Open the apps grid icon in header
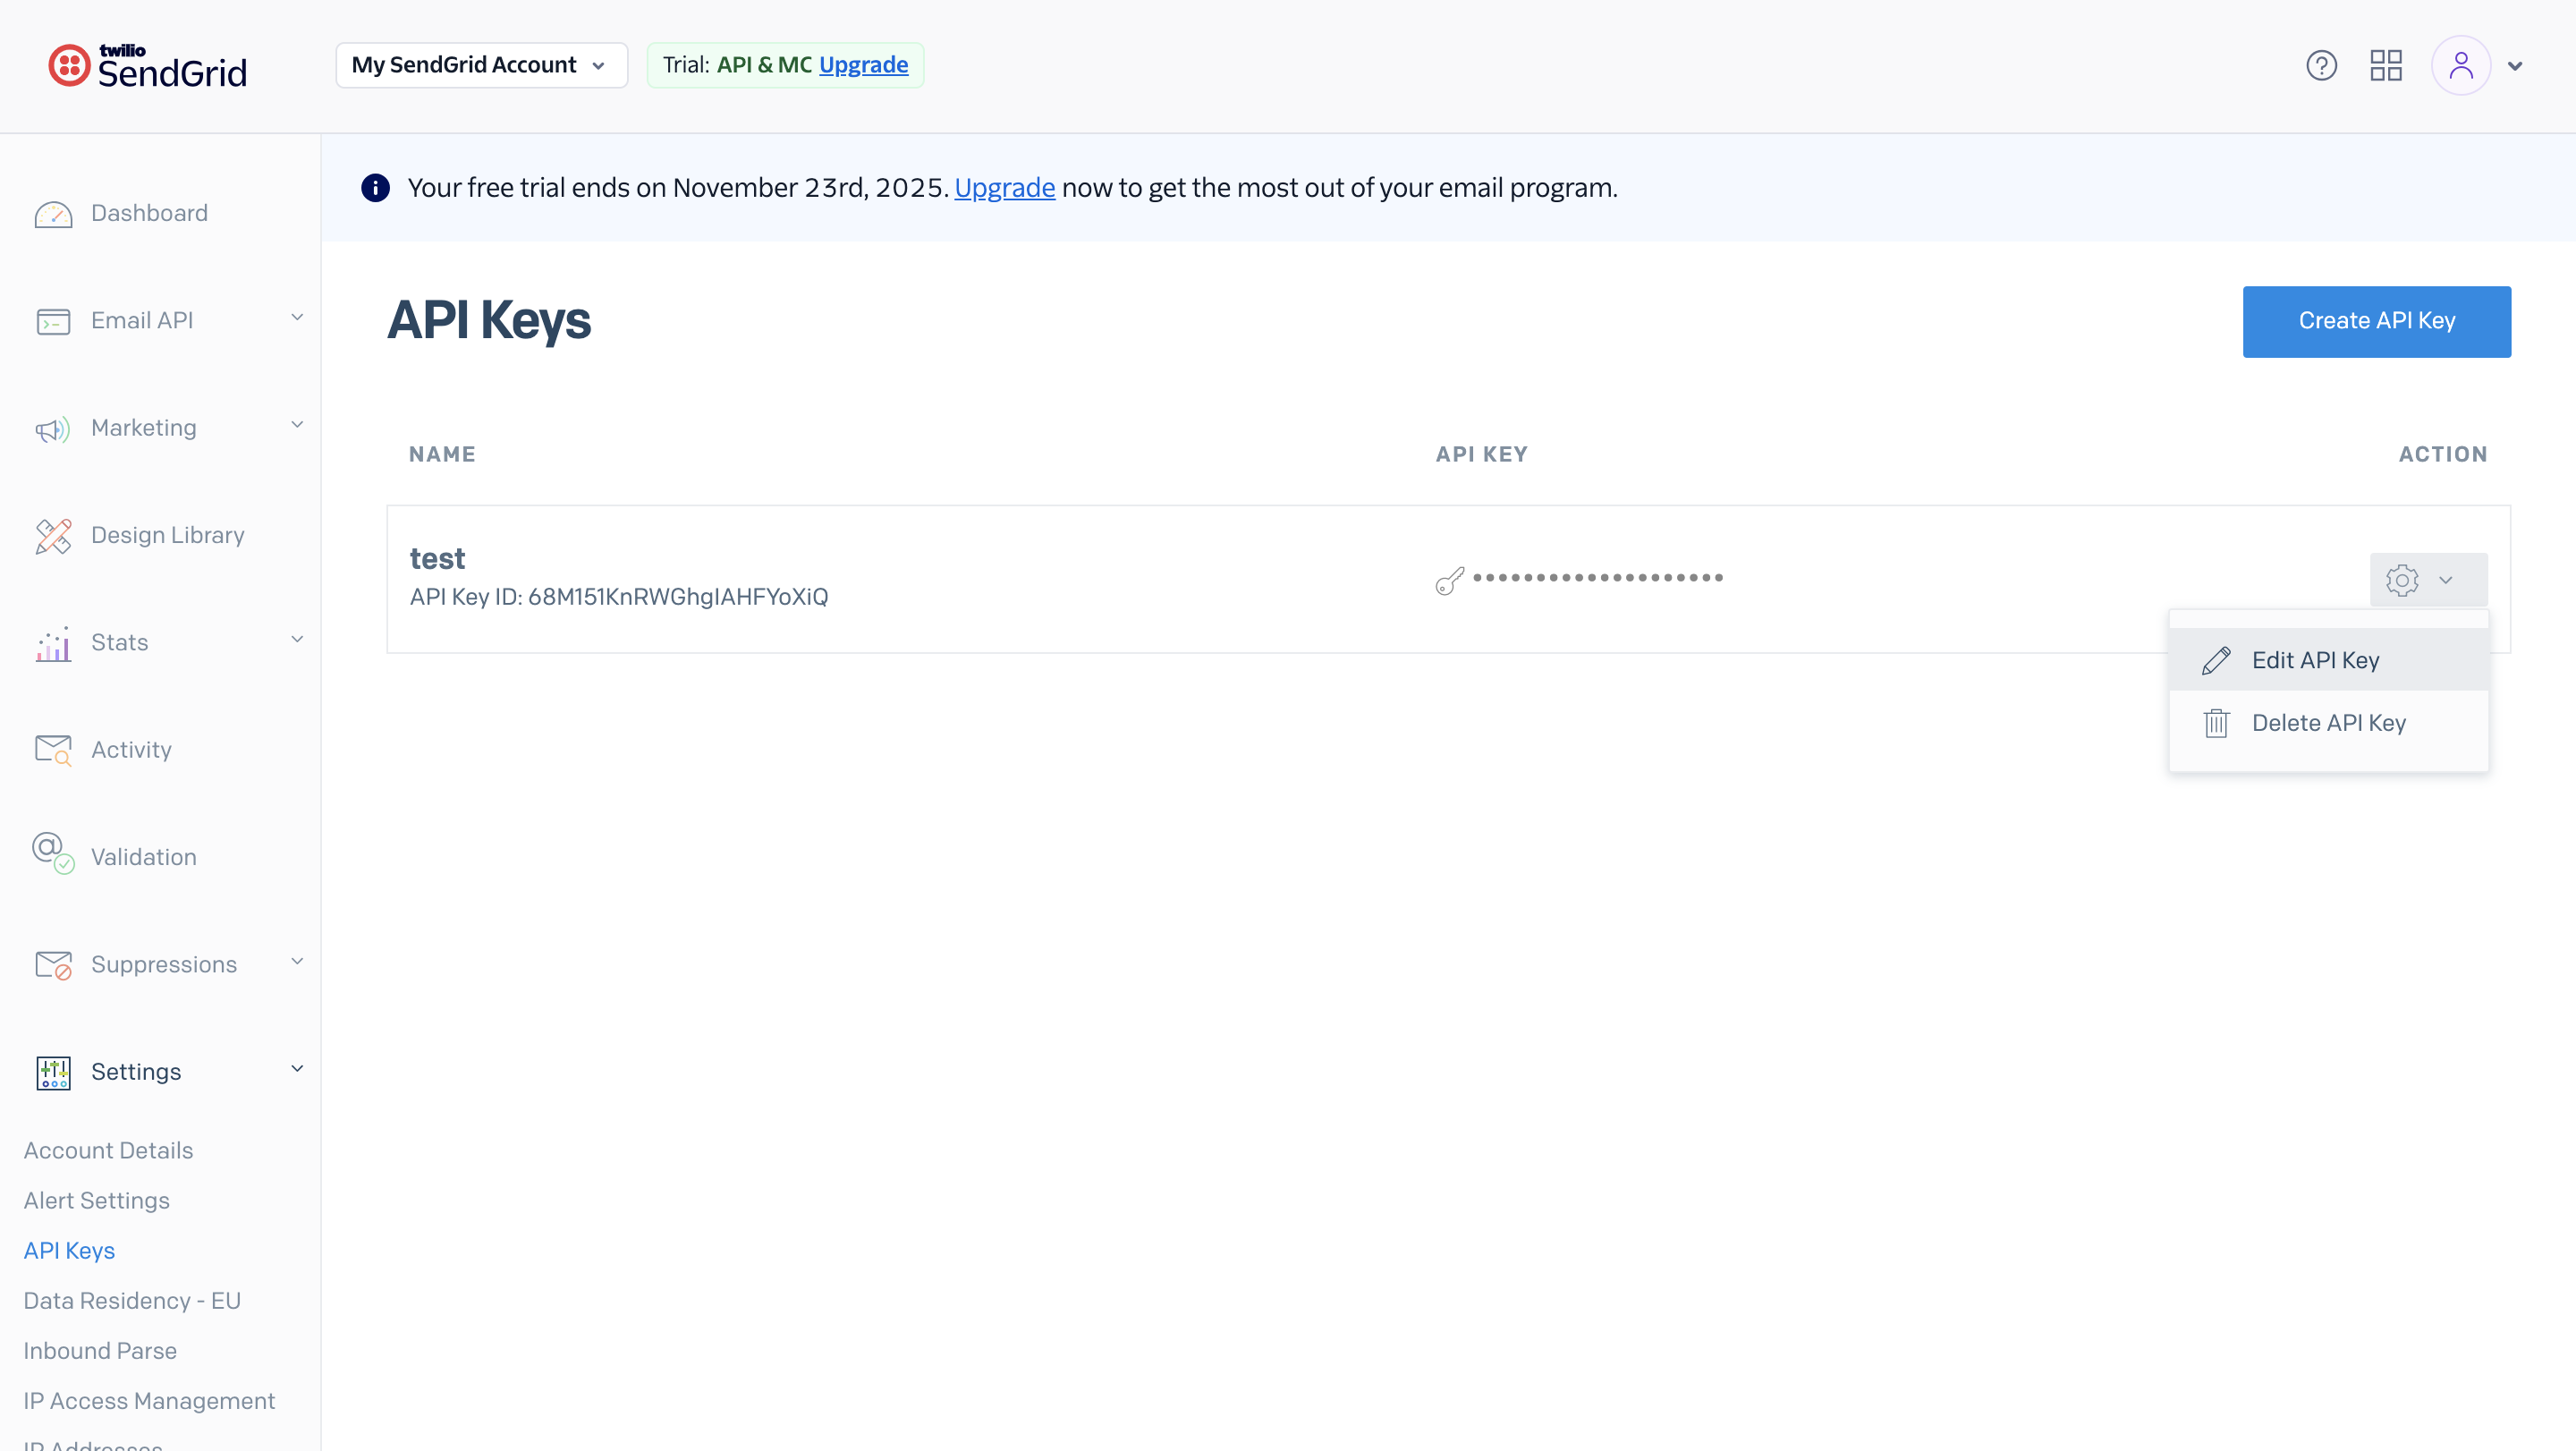2576x1451 pixels. [x=2386, y=66]
